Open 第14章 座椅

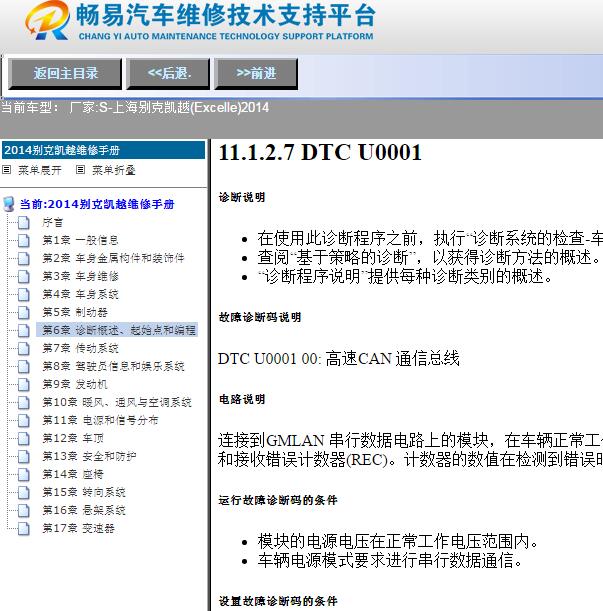tap(73, 474)
